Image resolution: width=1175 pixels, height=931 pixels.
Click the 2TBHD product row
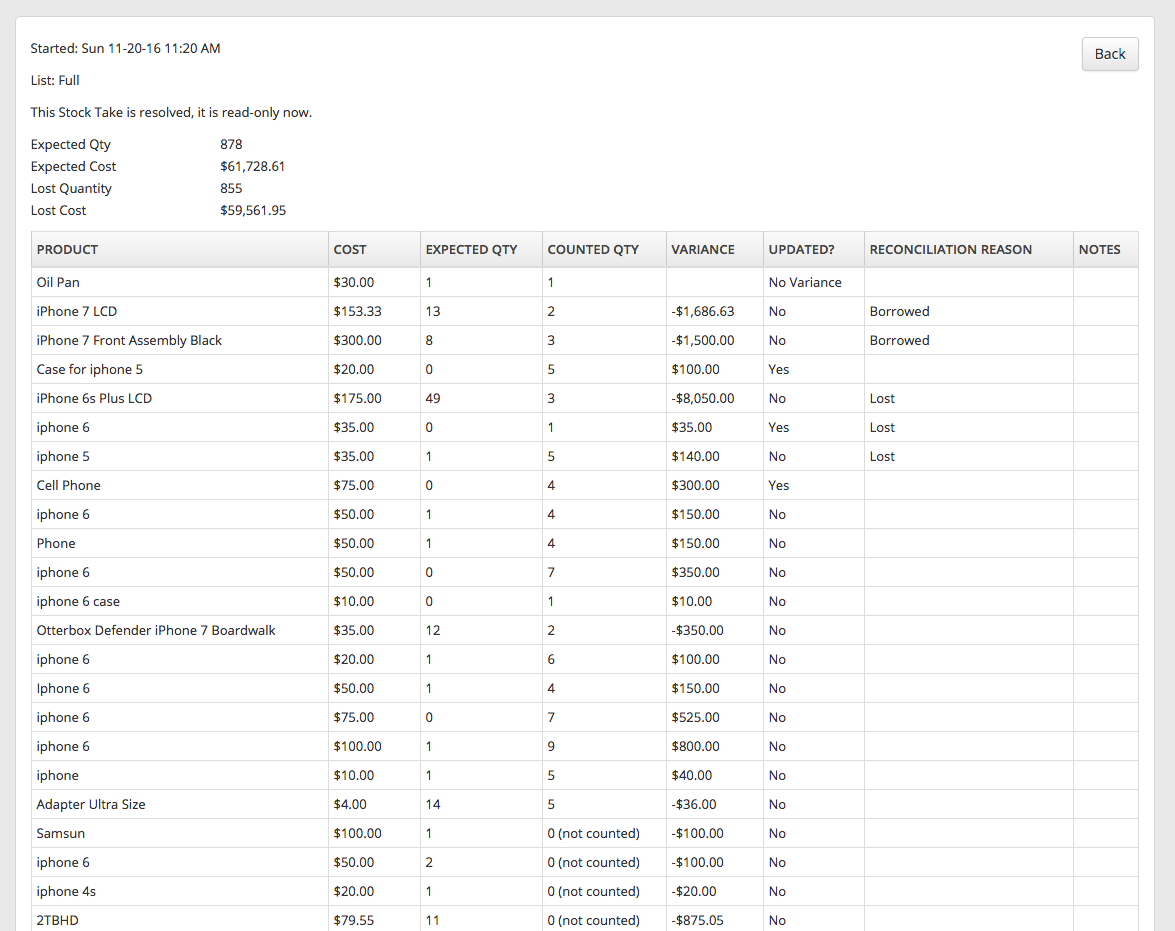click(x=57, y=920)
